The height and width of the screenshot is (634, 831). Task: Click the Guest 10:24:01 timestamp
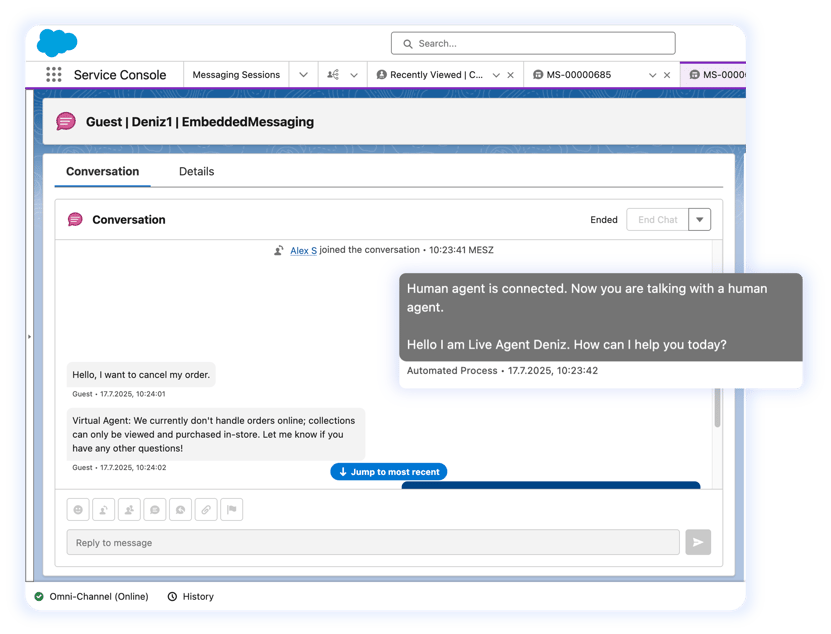pos(119,394)
